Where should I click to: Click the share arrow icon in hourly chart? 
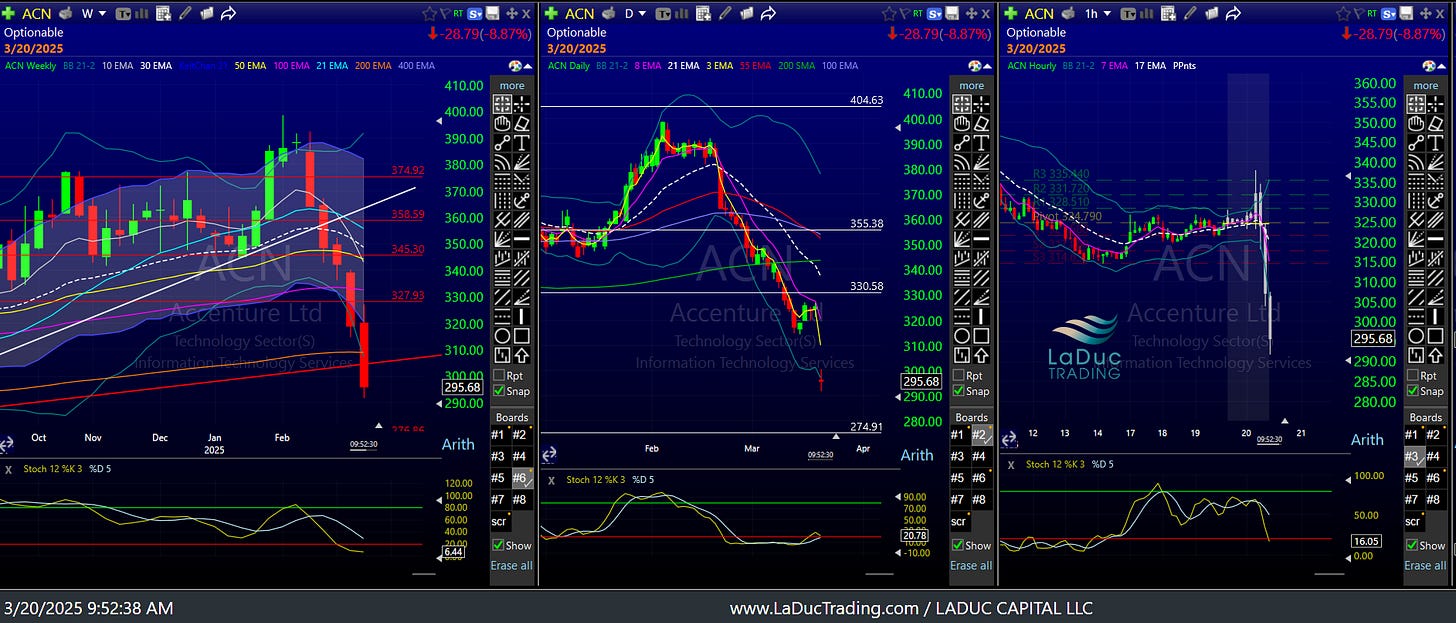[x=1233, y=13]
